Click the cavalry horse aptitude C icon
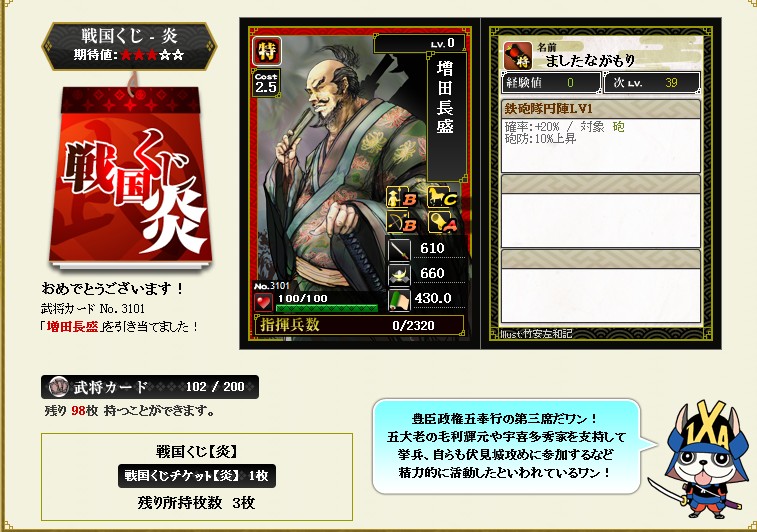 pos(443,197)
